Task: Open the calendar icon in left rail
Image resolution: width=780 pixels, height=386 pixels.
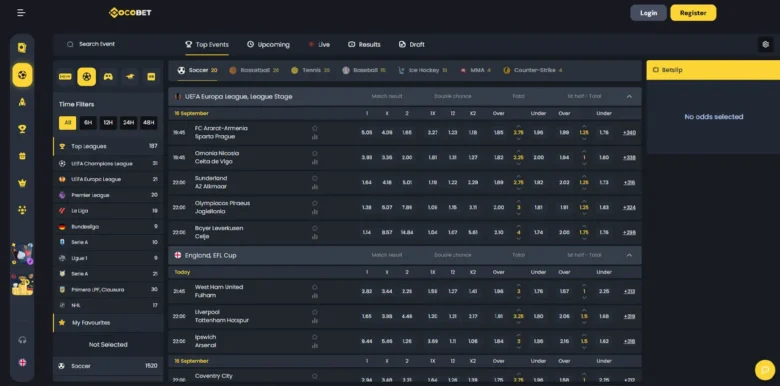Action: (x=22, y=156)
